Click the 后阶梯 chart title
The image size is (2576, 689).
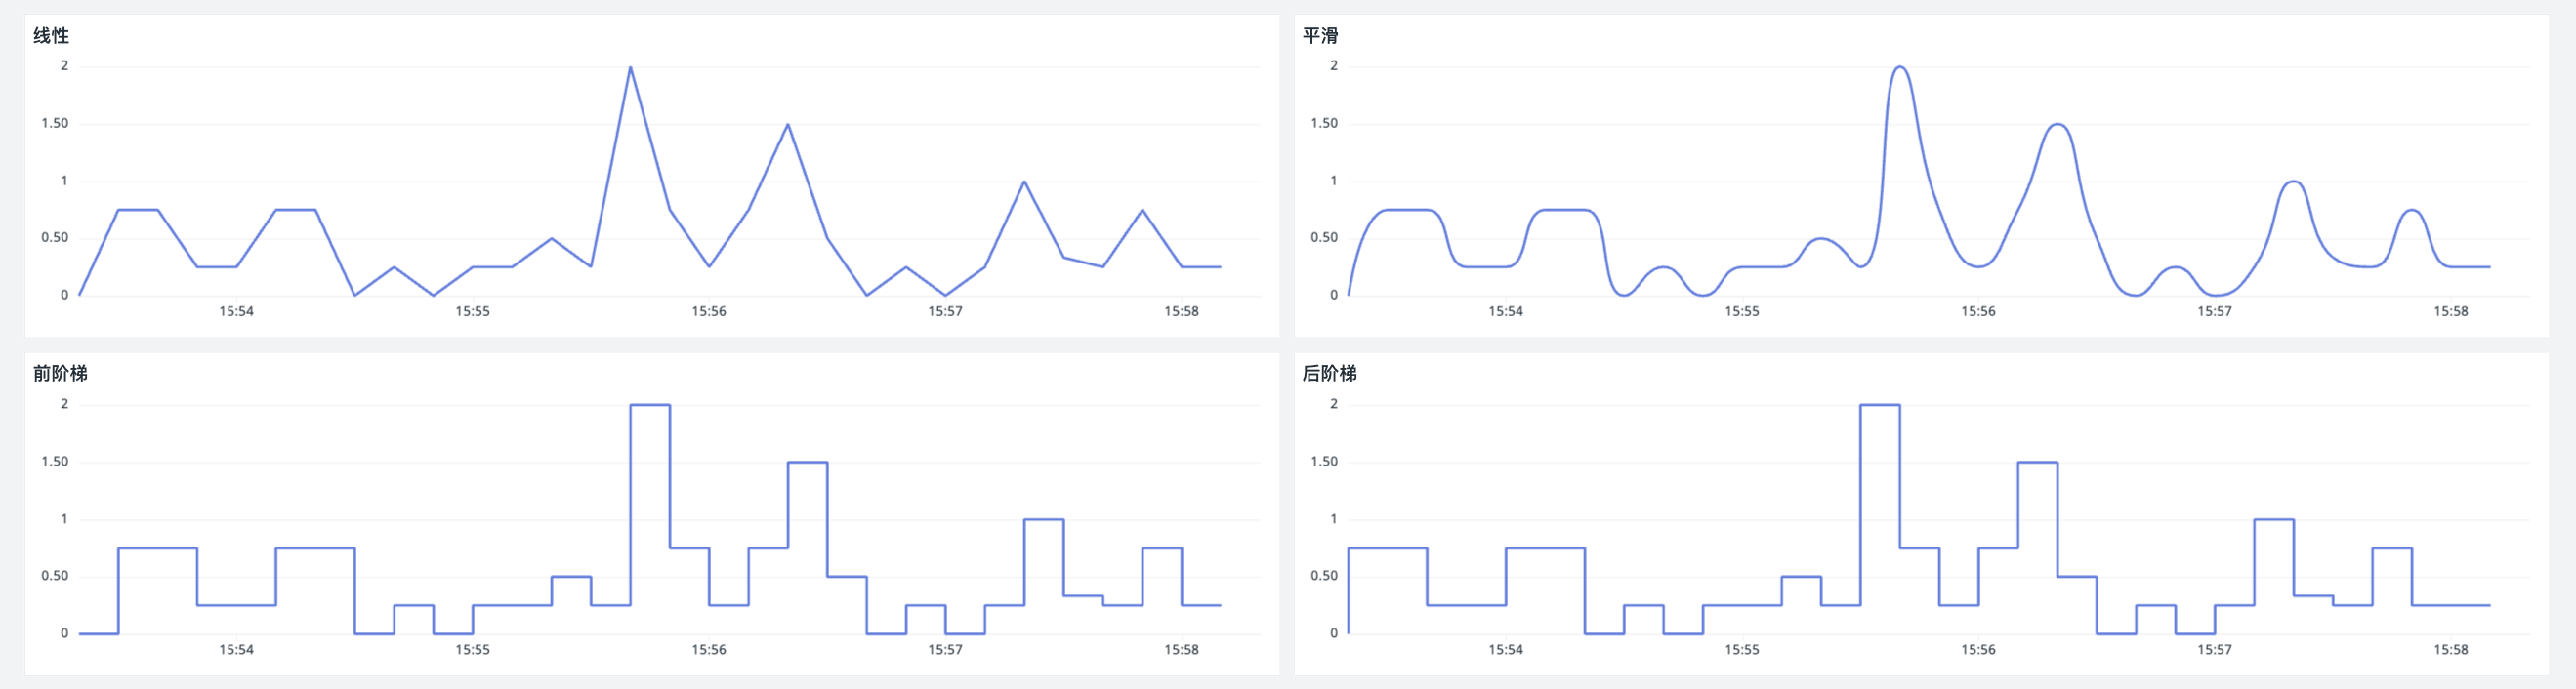click(1329, 374)
